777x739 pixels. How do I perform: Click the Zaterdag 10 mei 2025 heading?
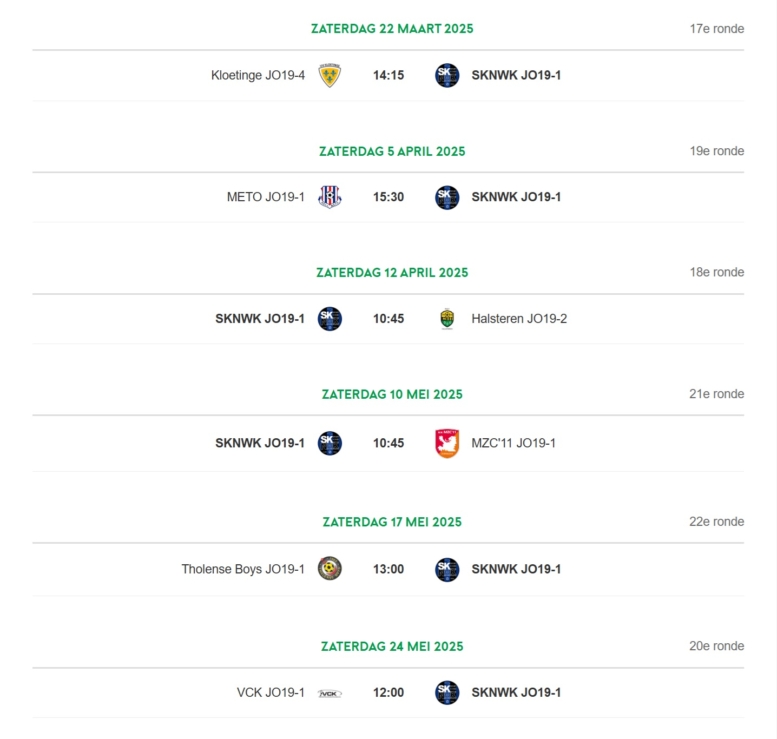coord(392,395)
